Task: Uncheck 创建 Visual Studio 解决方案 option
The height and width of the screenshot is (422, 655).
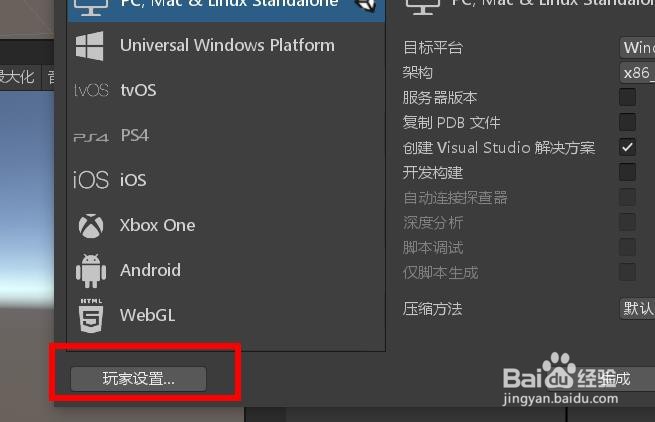Action: click(x=627, y=147)
